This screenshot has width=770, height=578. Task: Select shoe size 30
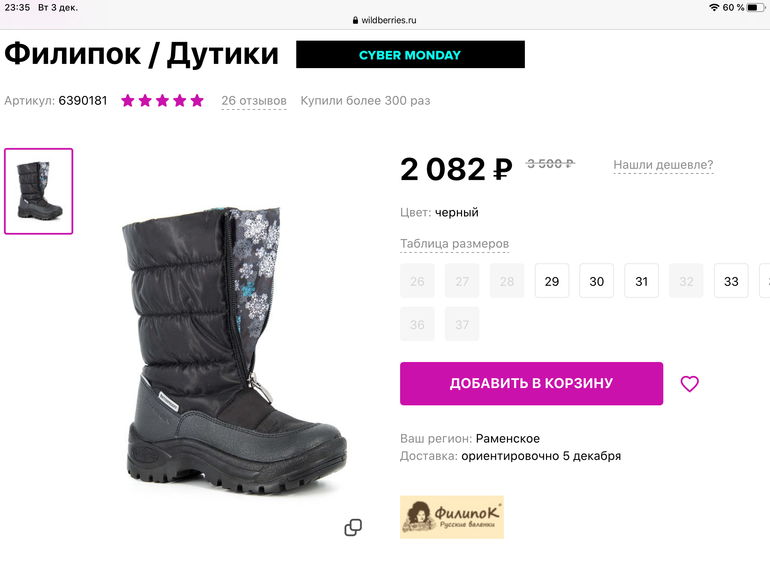click(597, 281)
